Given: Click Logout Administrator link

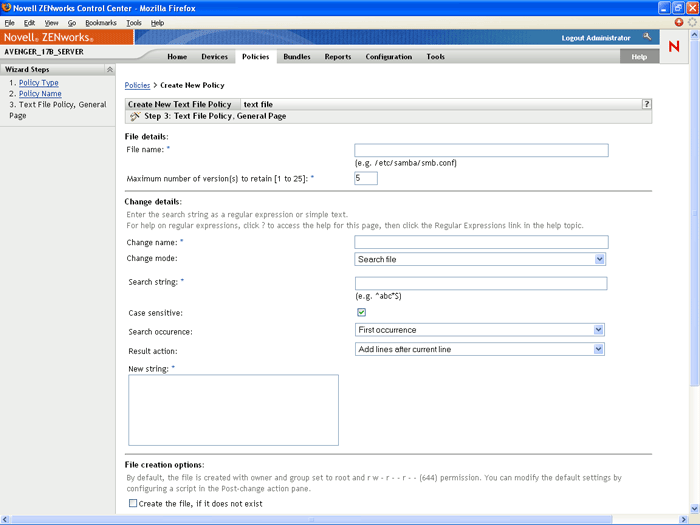Looking at the screenshot, I should [596, 38].
